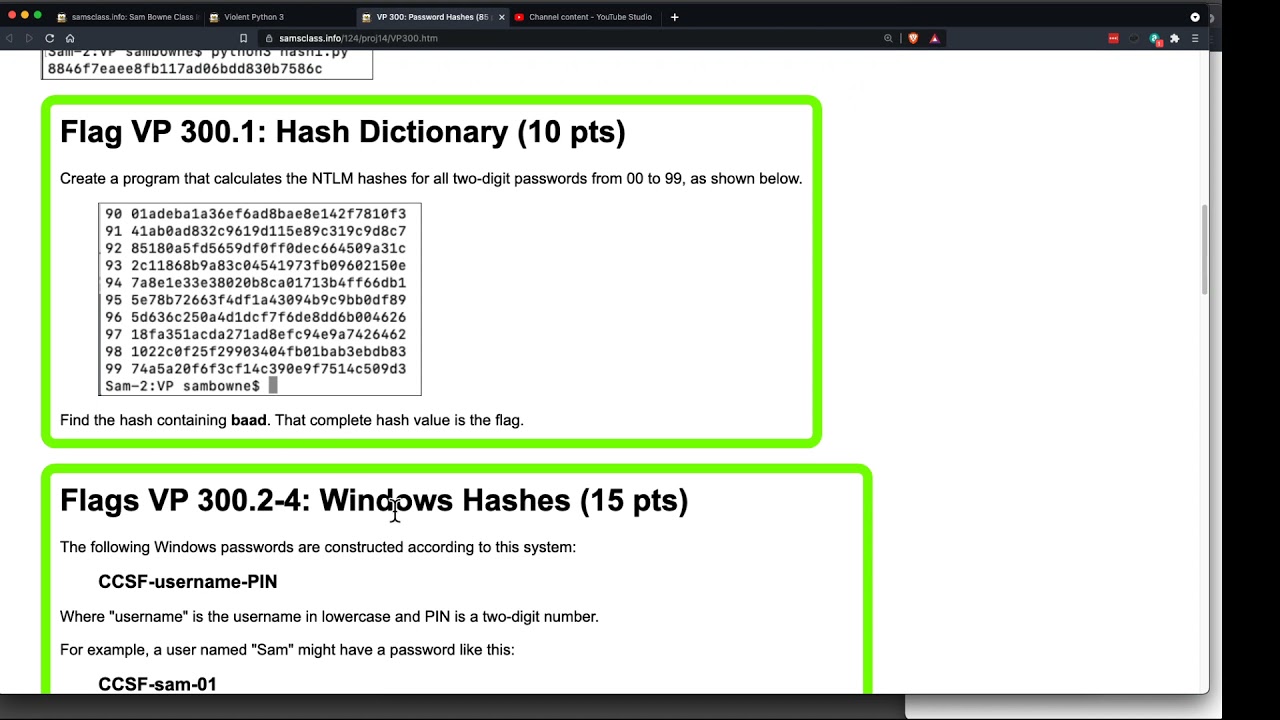Click the hash line starting with 95
The image size is (1280, 720).
(x=255, y=300)
